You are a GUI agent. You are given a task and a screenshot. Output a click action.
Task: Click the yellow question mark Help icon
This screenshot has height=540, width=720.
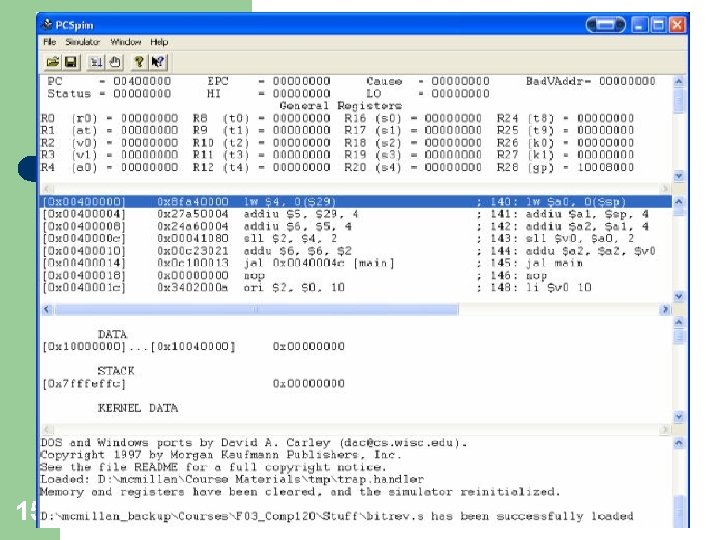pos(139,62)
